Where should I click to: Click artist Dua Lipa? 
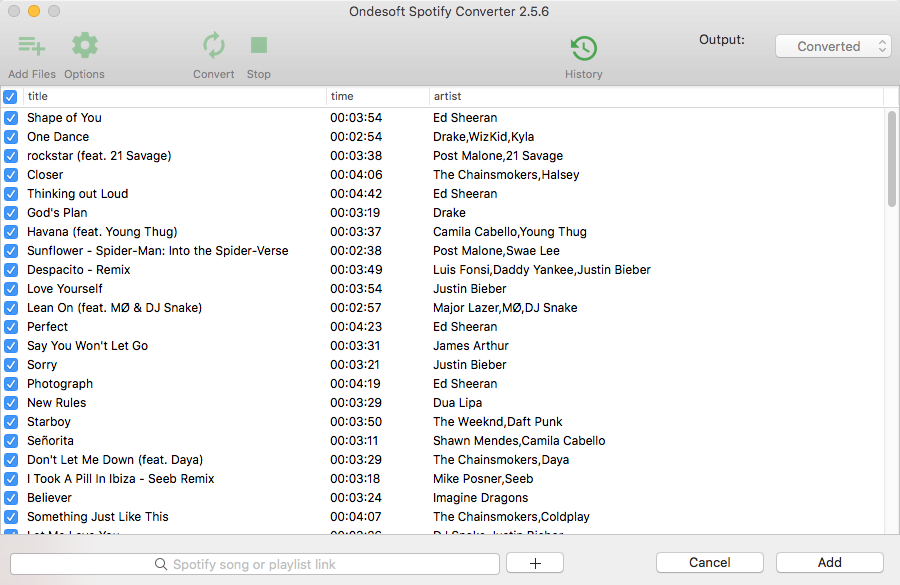(457, 403)
